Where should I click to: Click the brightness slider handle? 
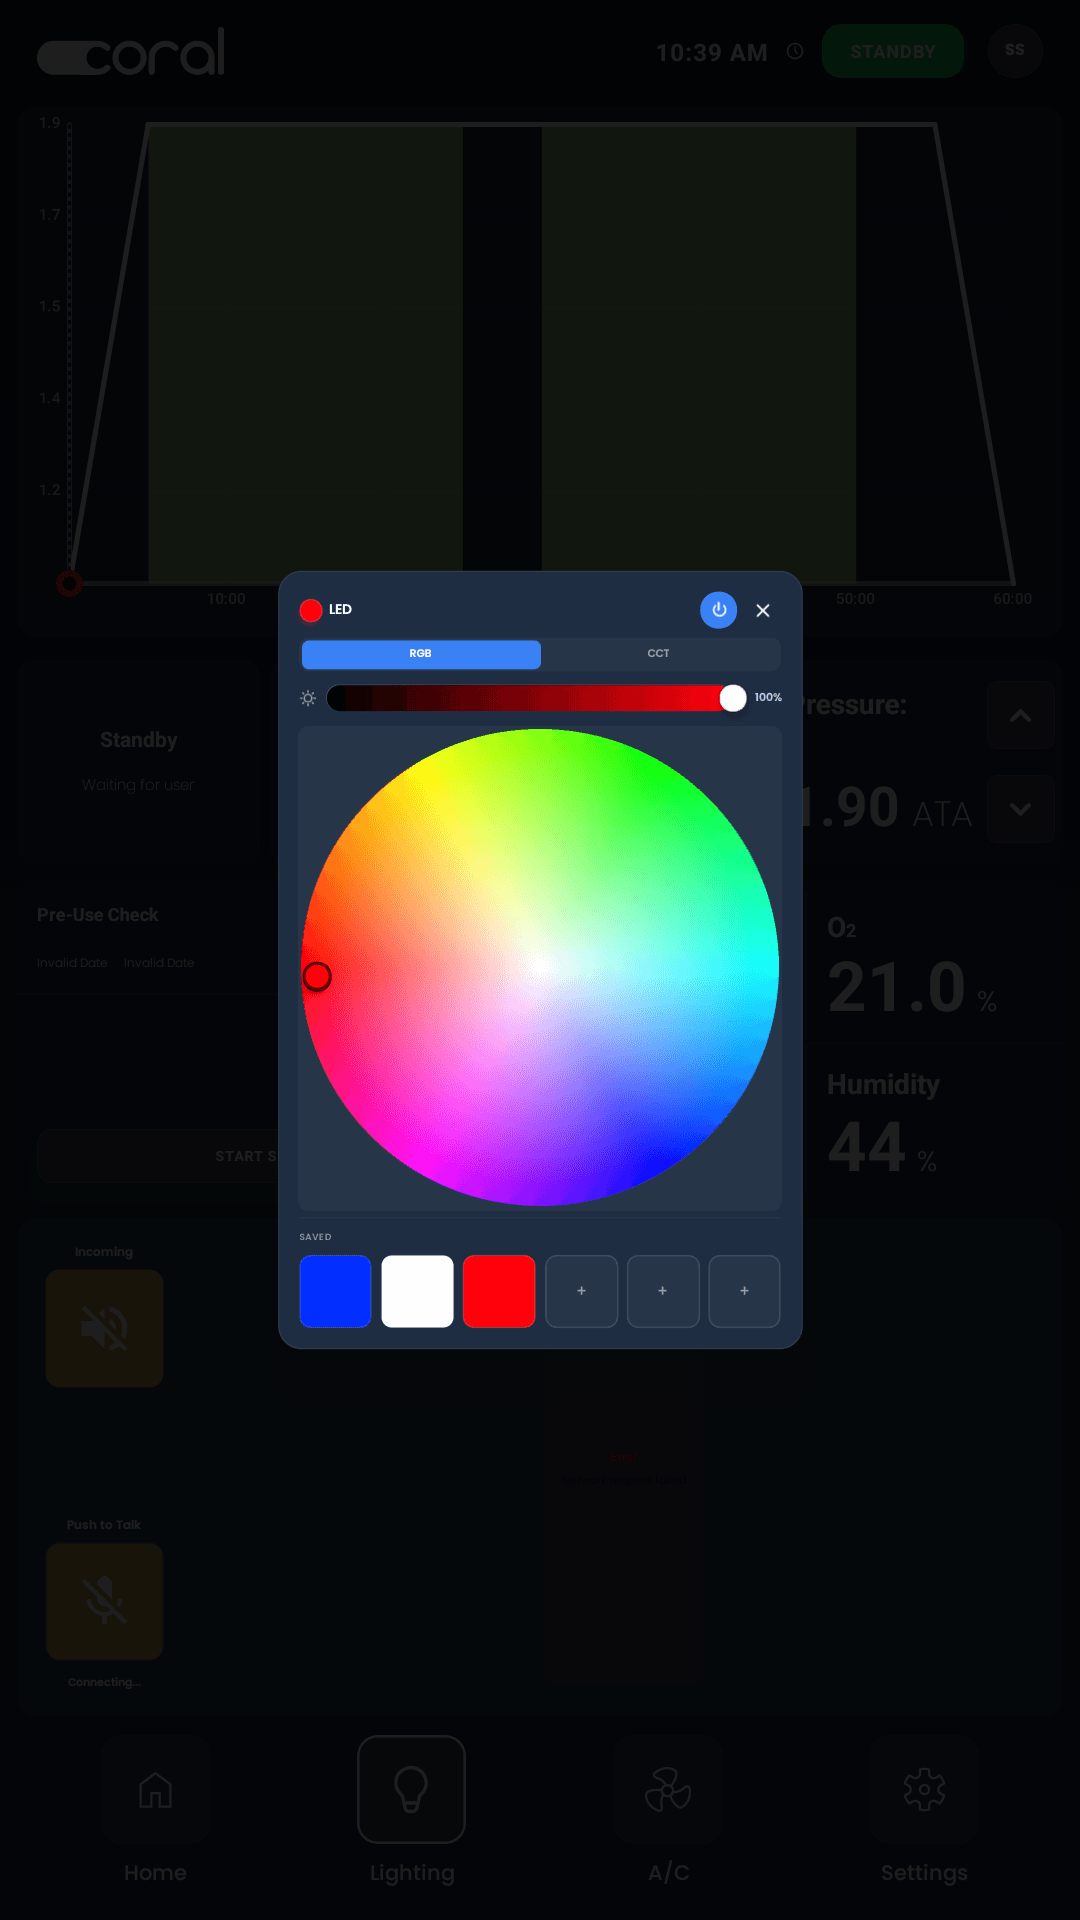click(x=733, y=698)
